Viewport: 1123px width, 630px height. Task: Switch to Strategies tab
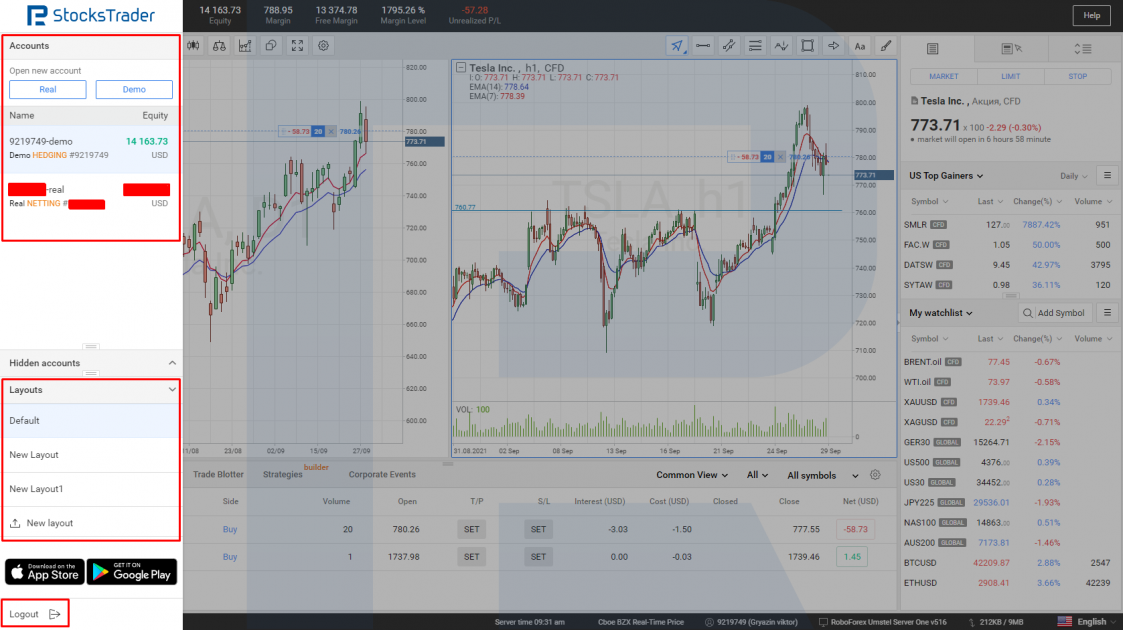283,475
